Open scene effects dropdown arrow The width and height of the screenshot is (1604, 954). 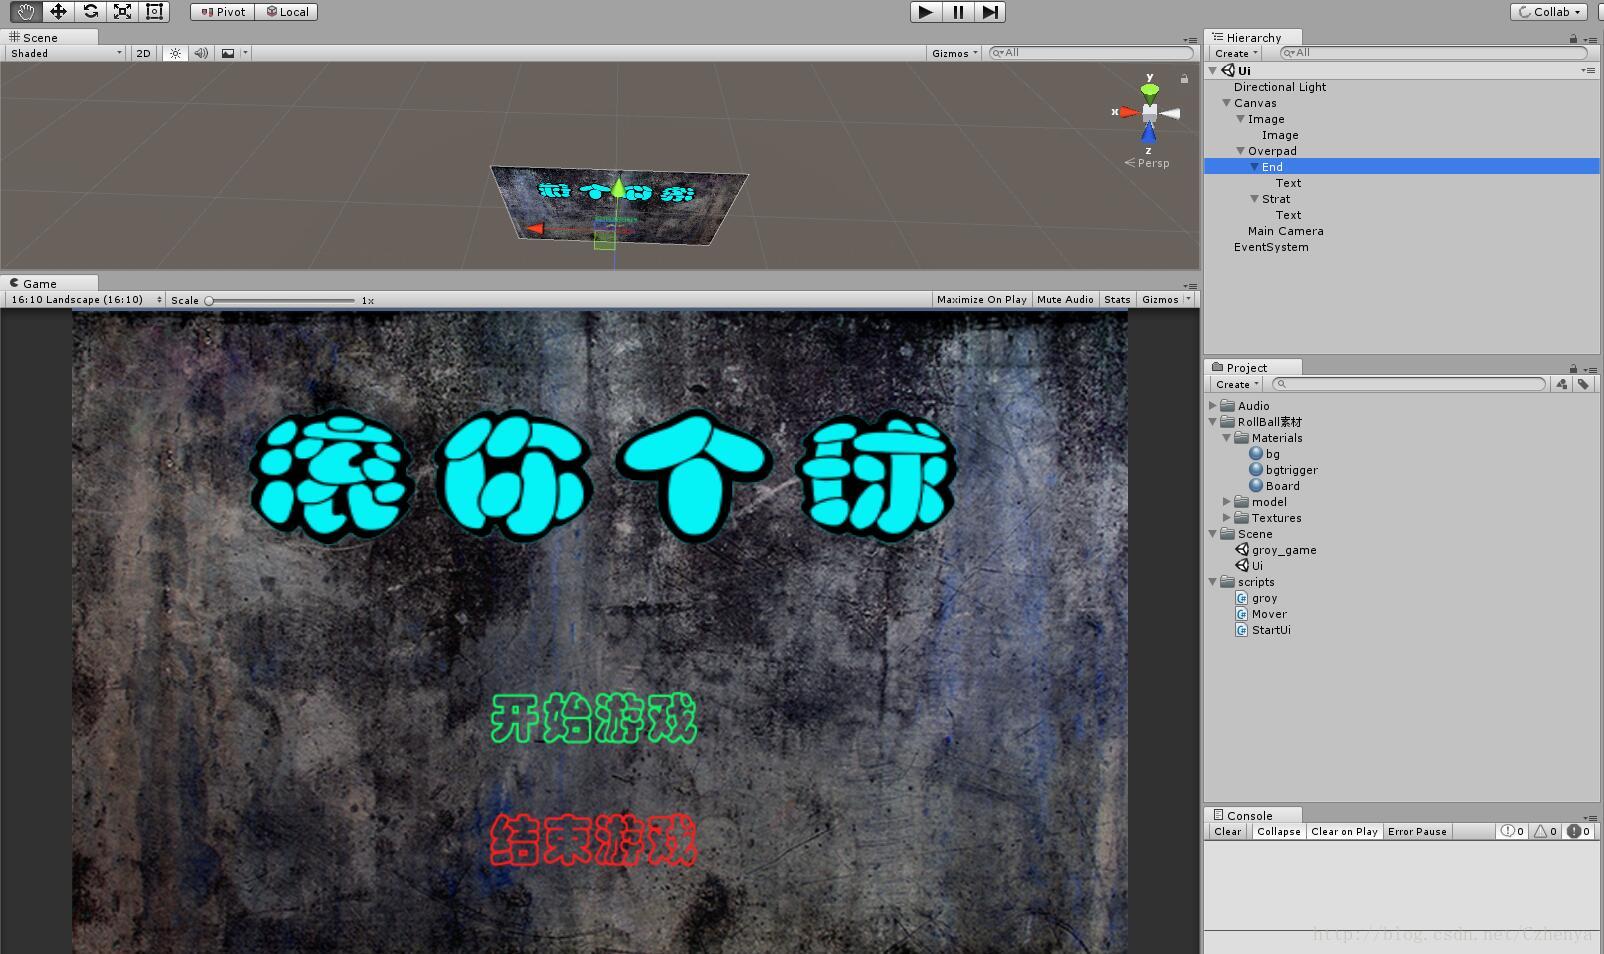[x=245, y=53]
